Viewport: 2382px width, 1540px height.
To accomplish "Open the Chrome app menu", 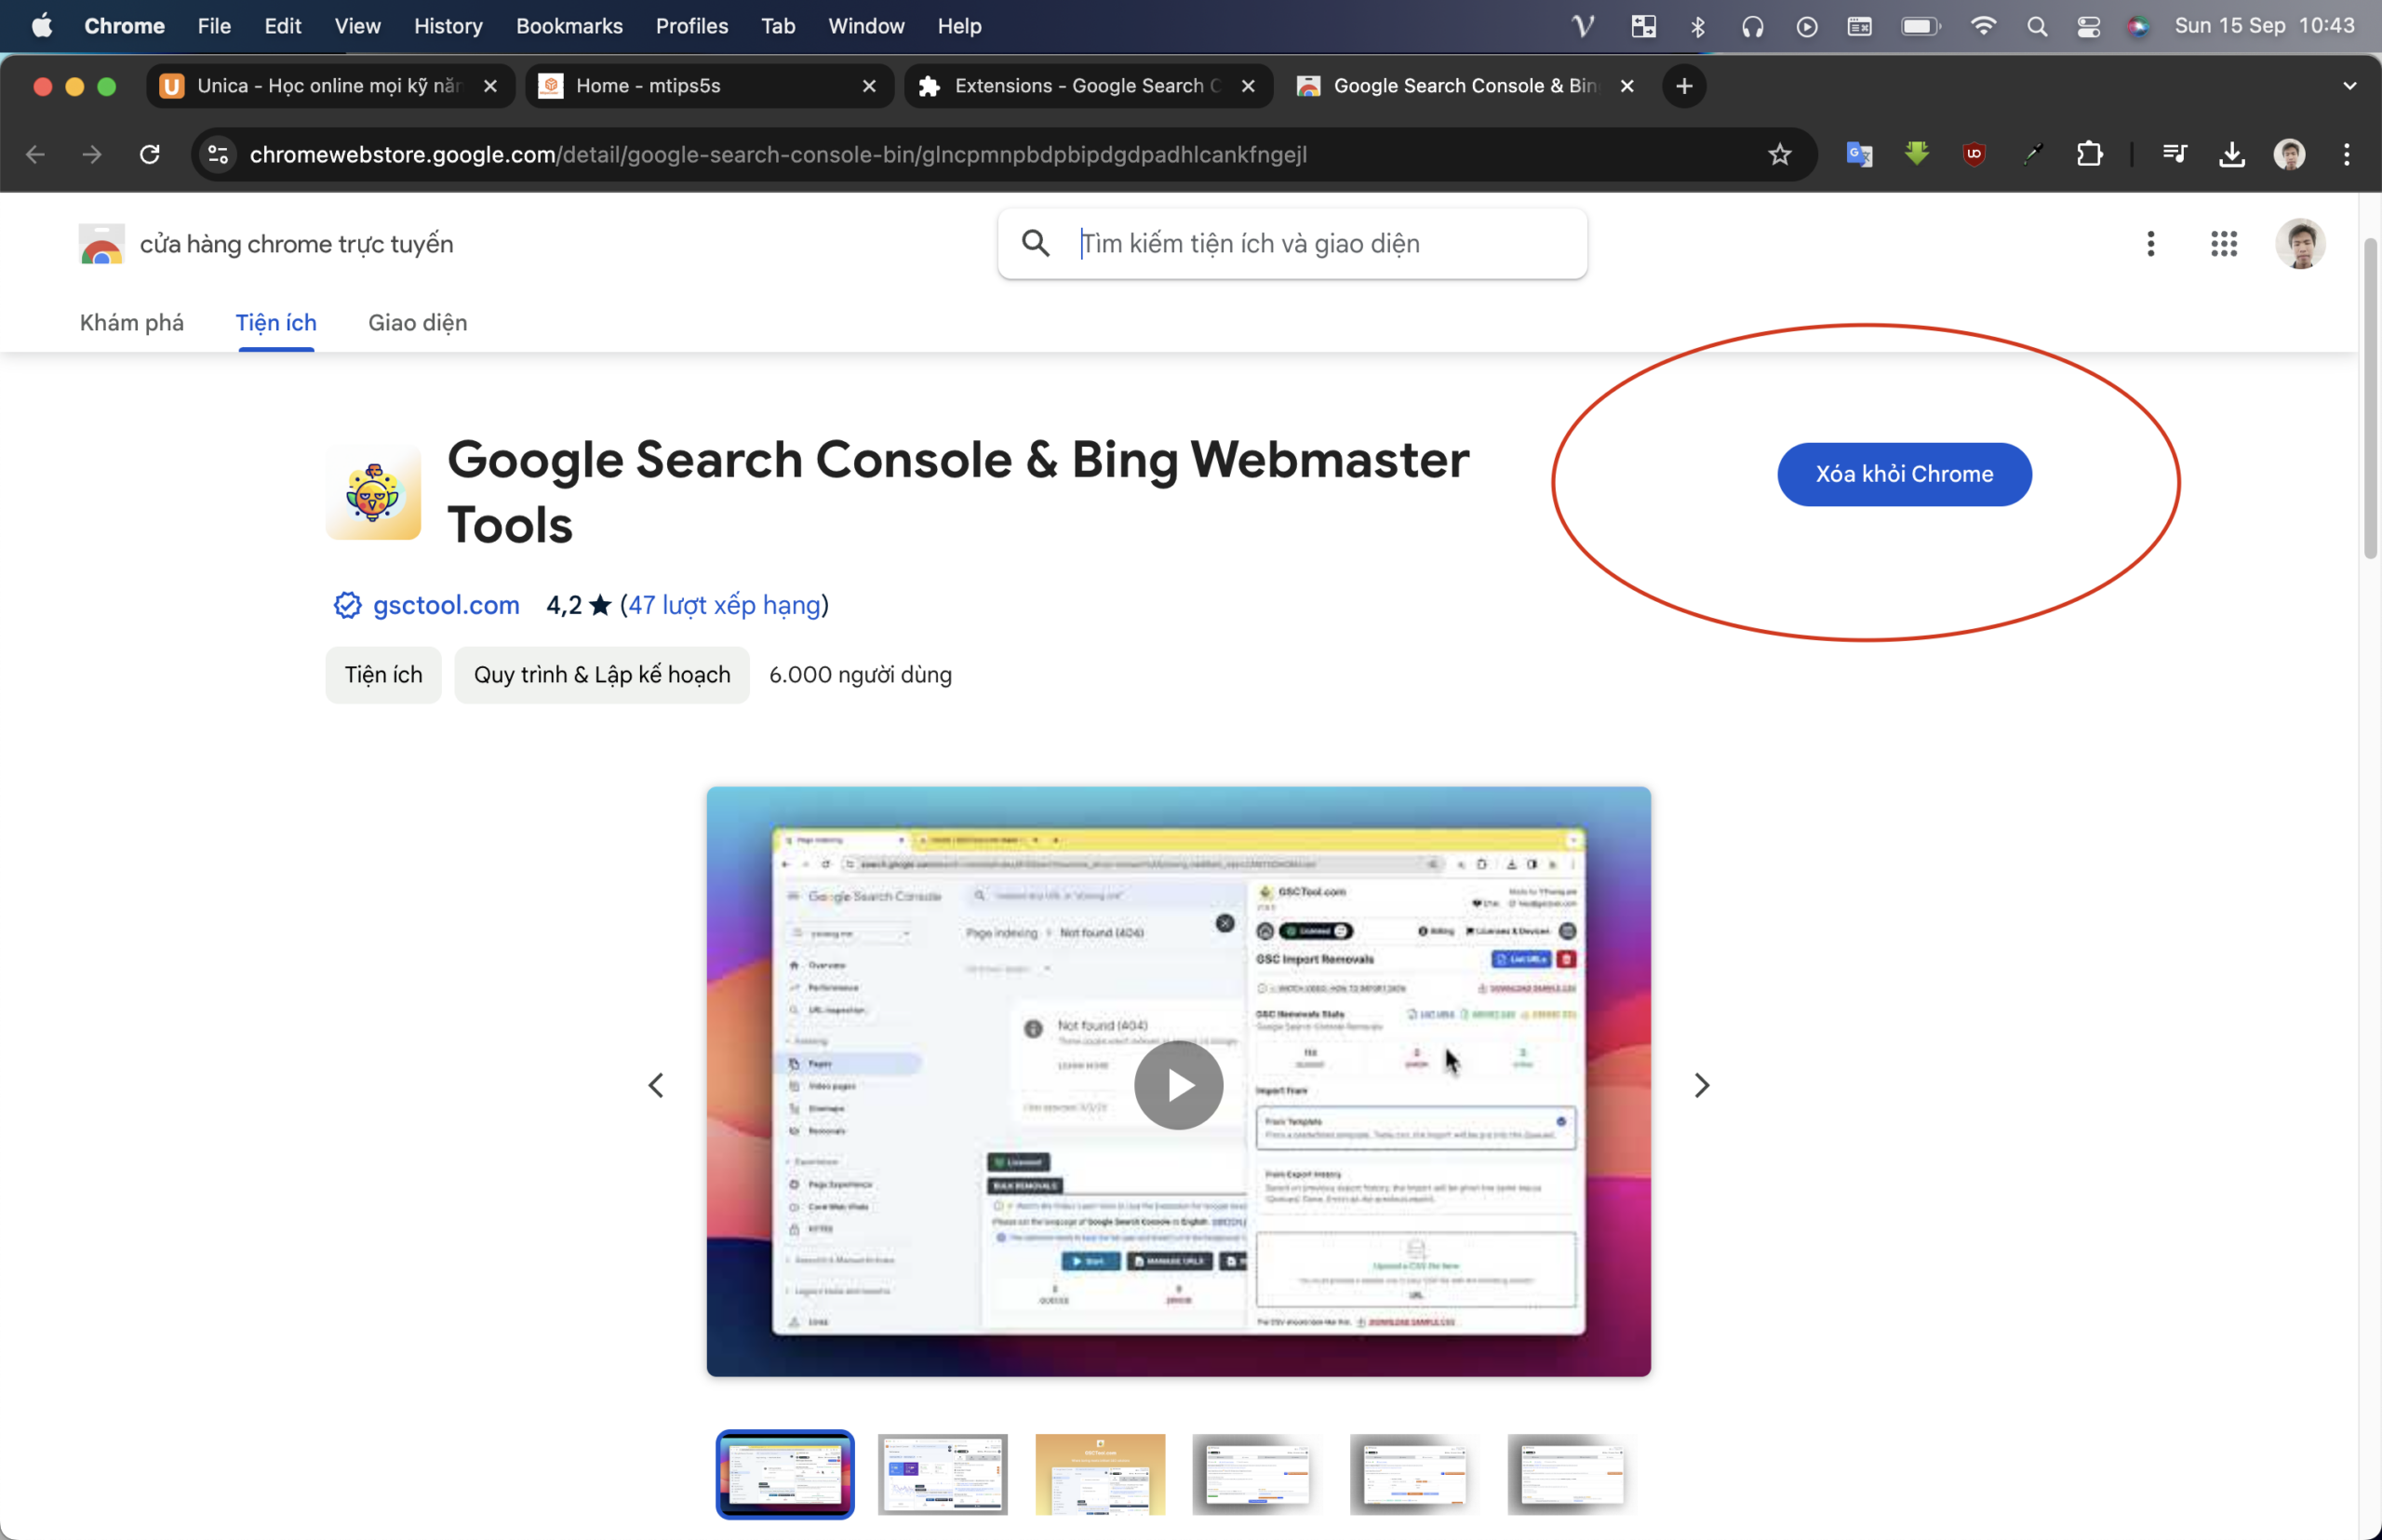I will 124,26.
